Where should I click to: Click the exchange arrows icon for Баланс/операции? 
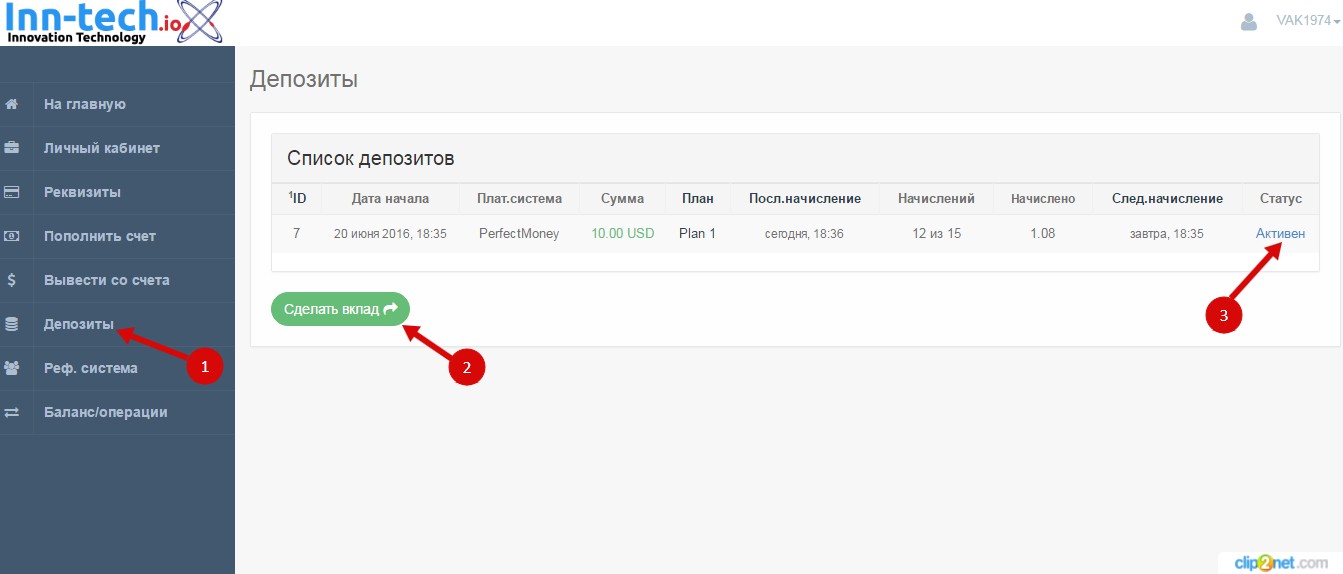click(12, 412)
